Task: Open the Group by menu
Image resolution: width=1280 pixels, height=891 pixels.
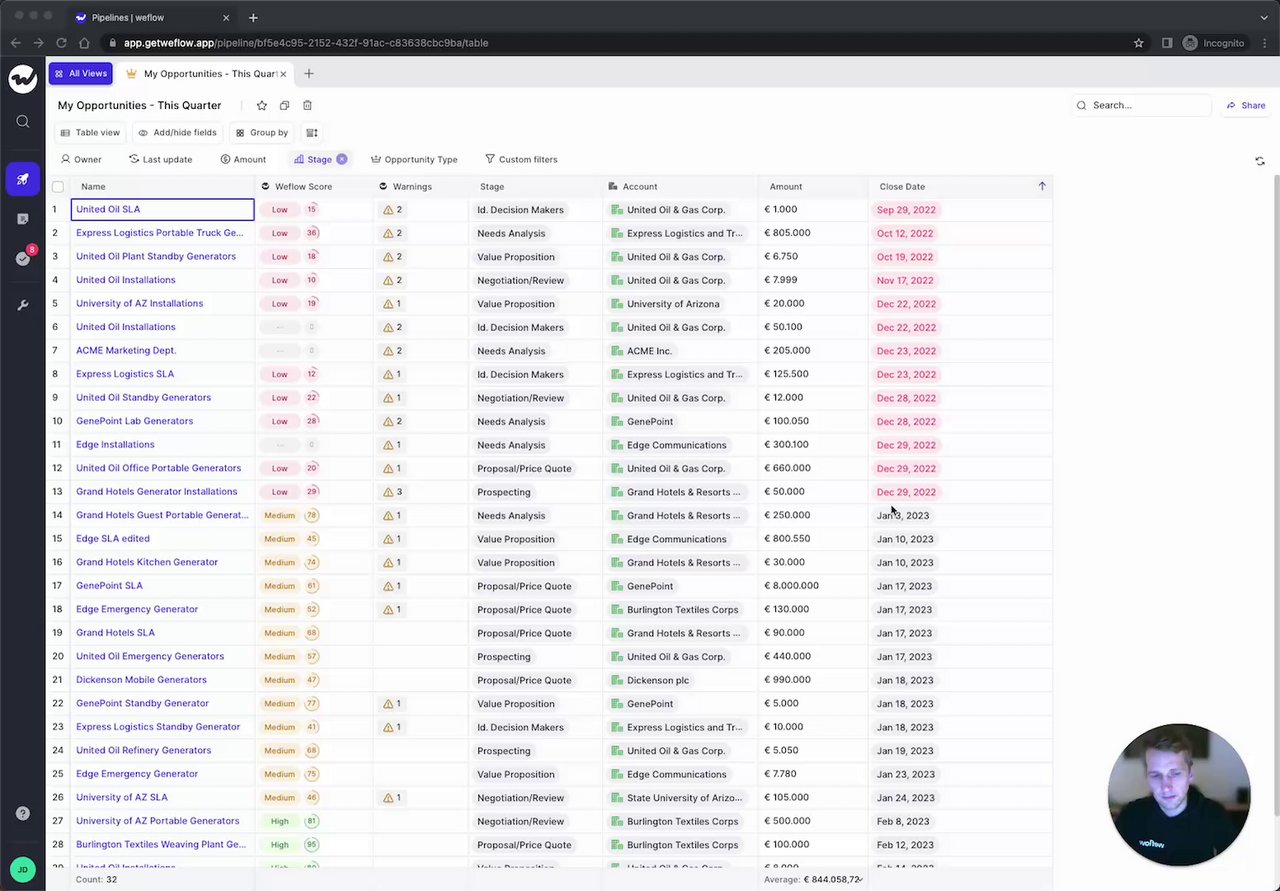Action: click(x=262, y=132)
